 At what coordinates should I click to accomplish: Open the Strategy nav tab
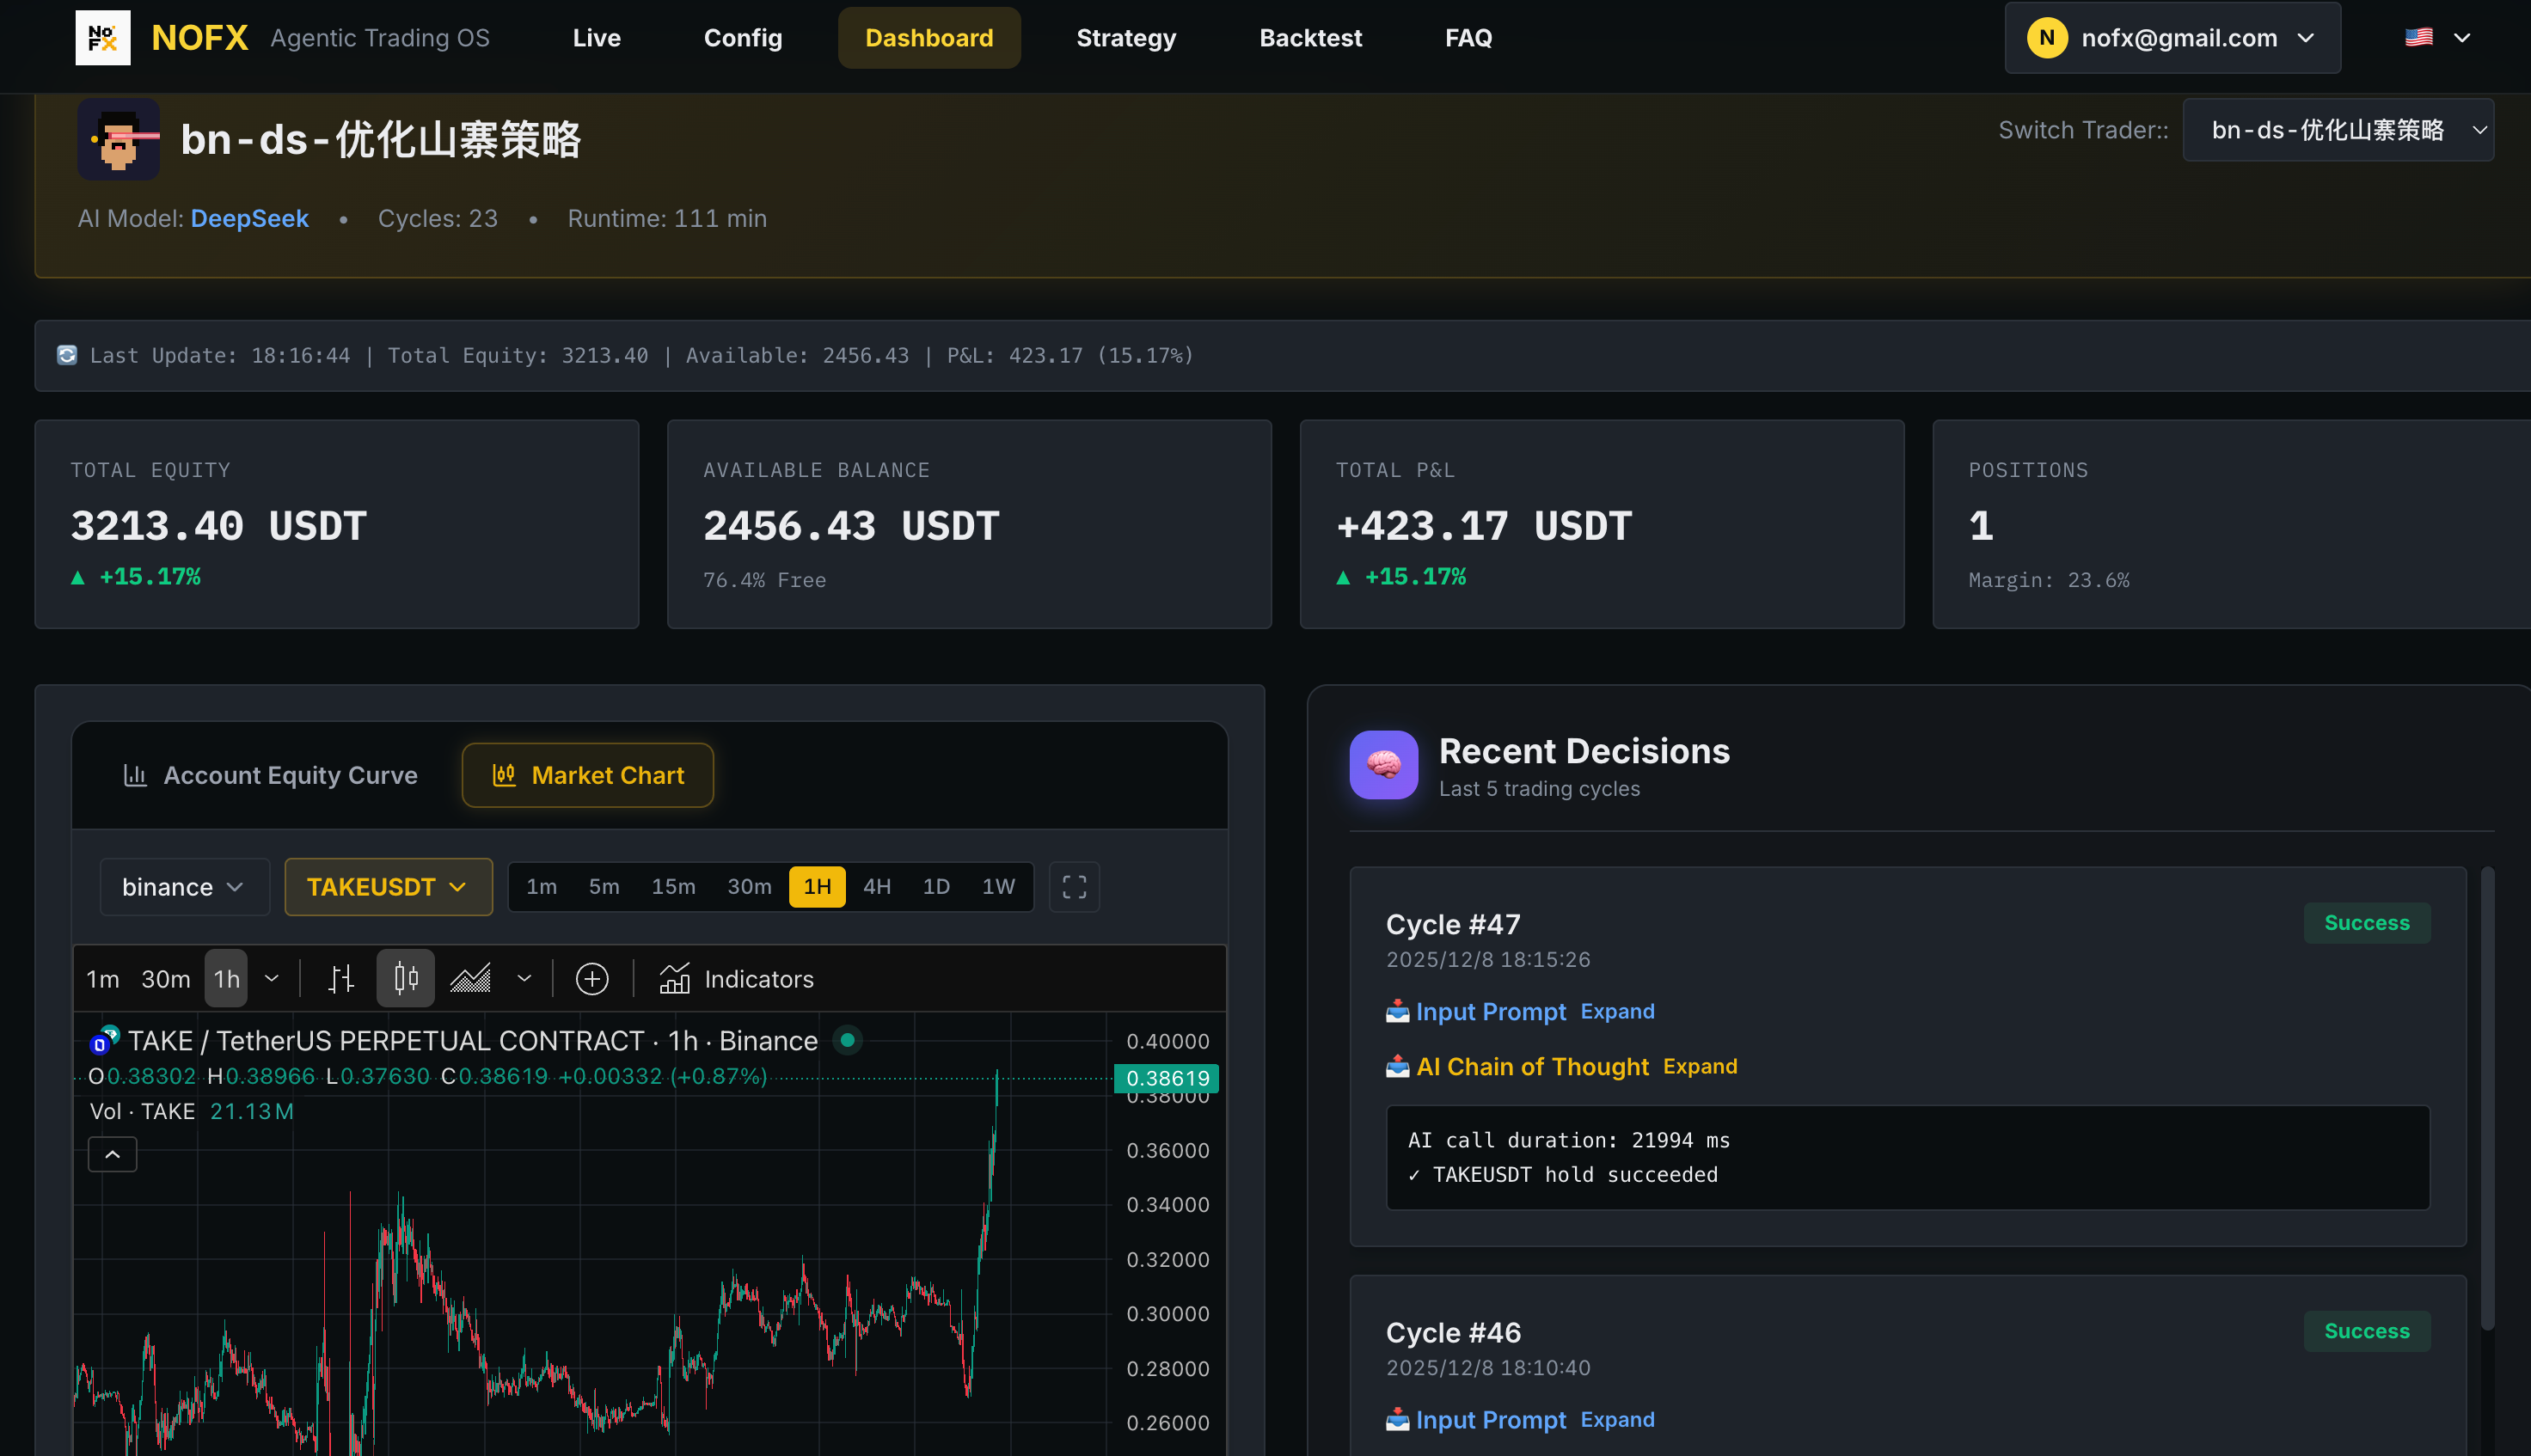pyautogui.click(x=1126, y=38)
